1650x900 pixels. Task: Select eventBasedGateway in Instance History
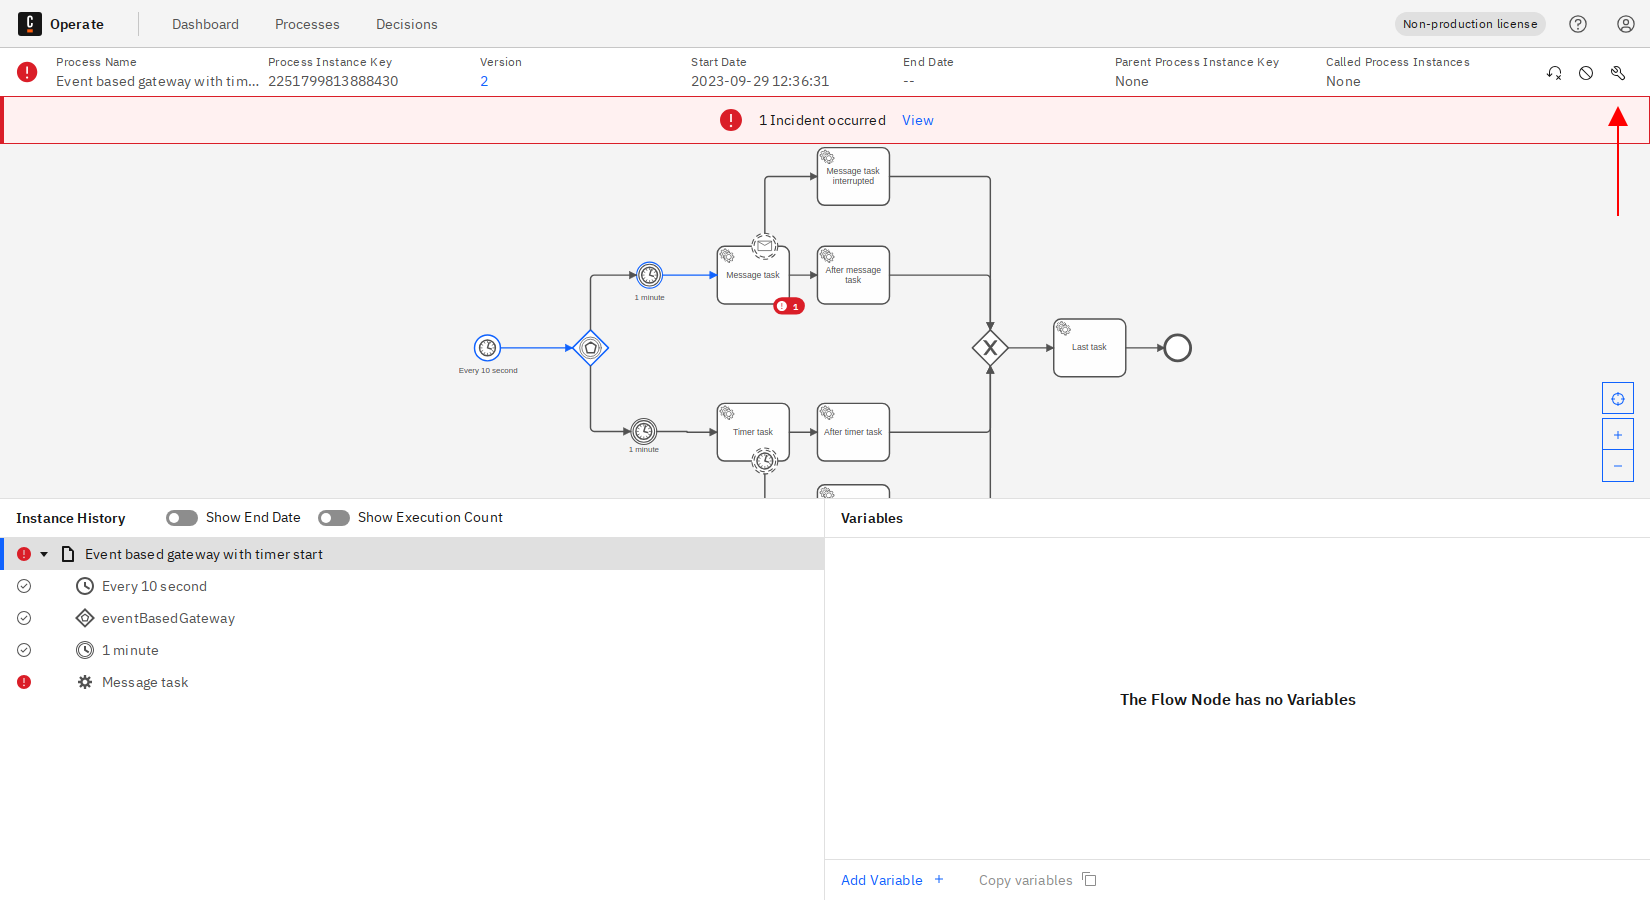(x=168, y=618)
